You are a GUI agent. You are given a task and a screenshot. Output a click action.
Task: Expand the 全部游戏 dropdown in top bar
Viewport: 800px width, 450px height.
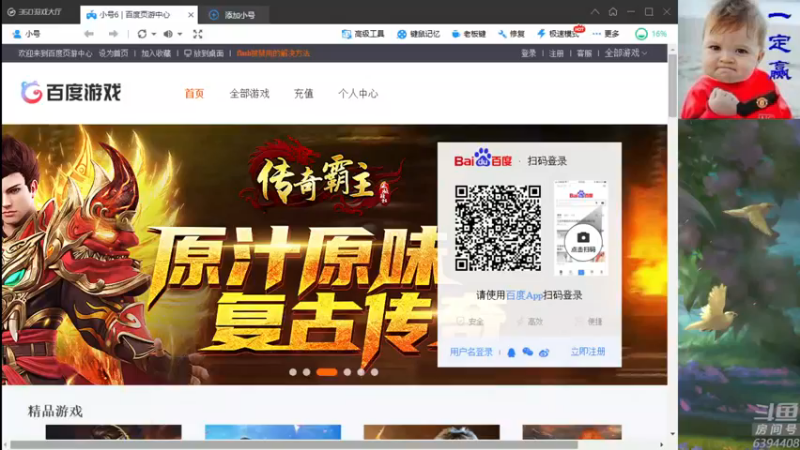click(x=626, y=53)
